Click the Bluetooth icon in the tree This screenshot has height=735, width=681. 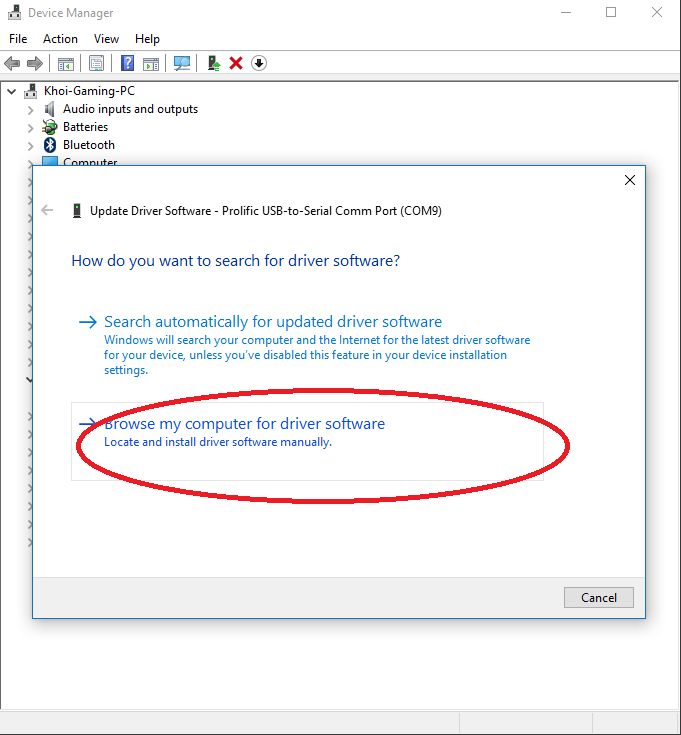[50, 145]
